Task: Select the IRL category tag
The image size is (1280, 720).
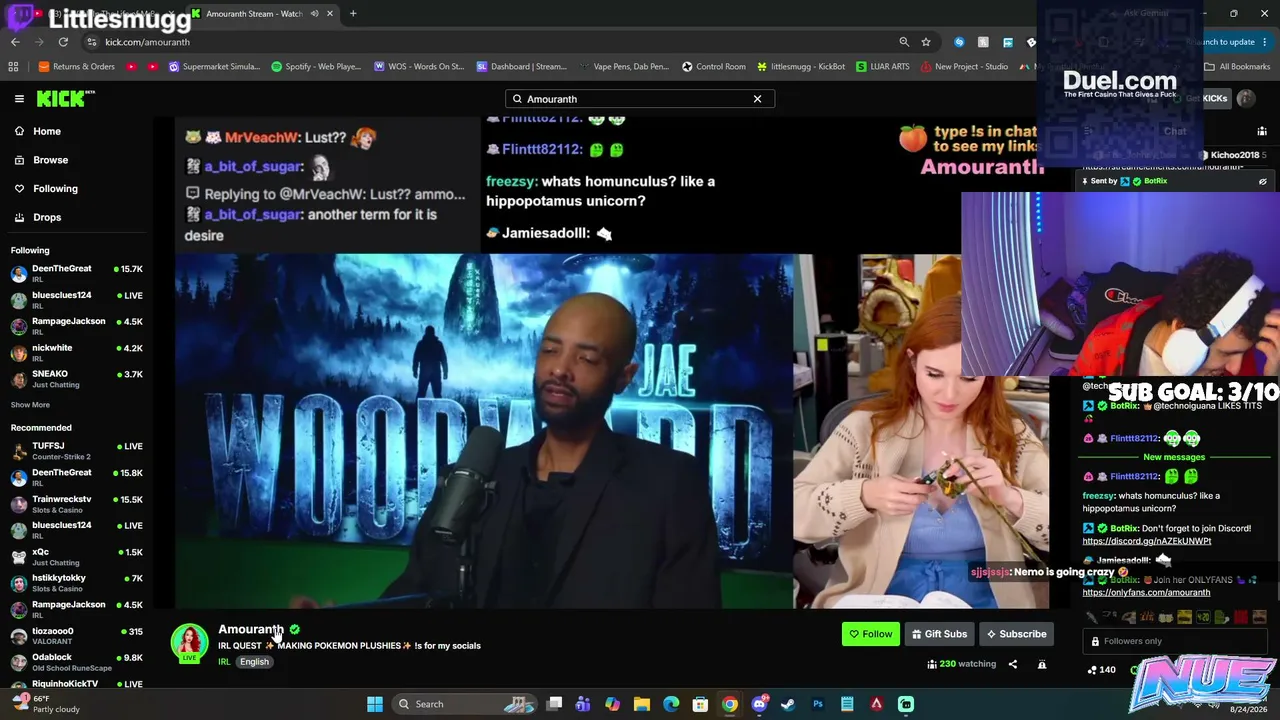Action: pos(224,662)
